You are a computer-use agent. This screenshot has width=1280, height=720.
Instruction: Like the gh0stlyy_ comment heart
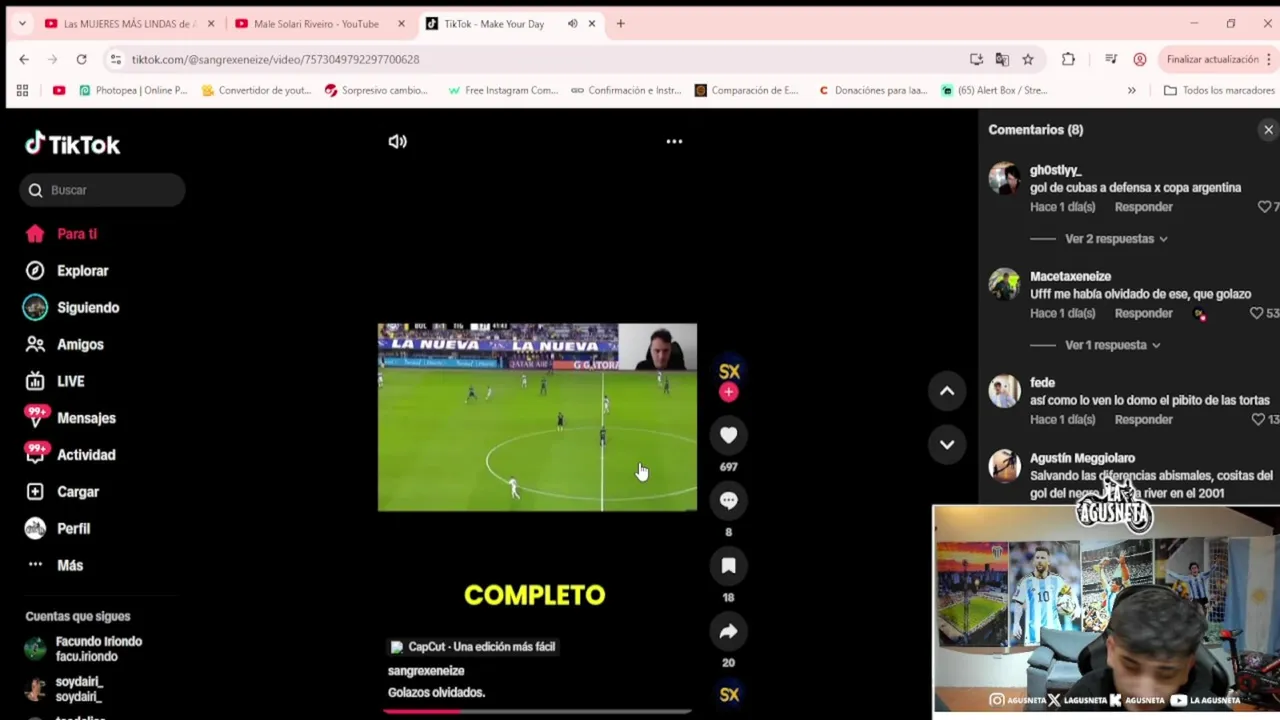(x=1264, y=207)
